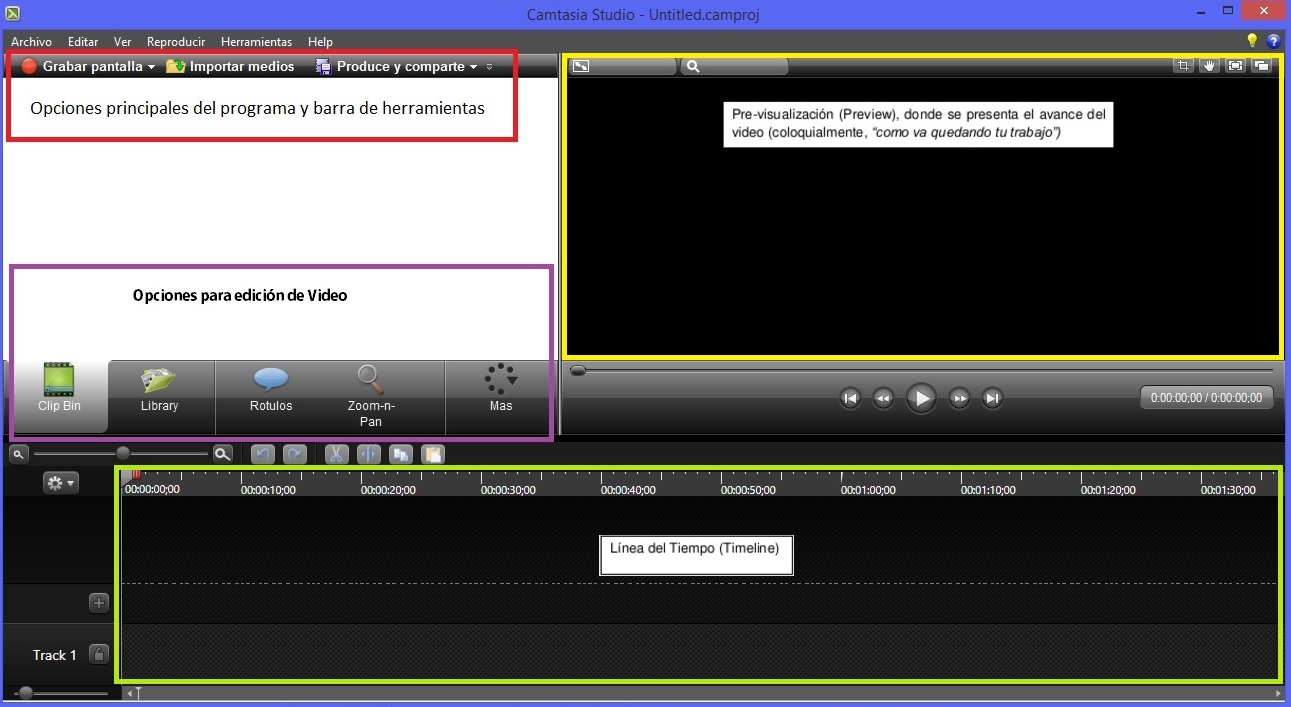Toggle the lock on Track 1

(x=99, y=655)
